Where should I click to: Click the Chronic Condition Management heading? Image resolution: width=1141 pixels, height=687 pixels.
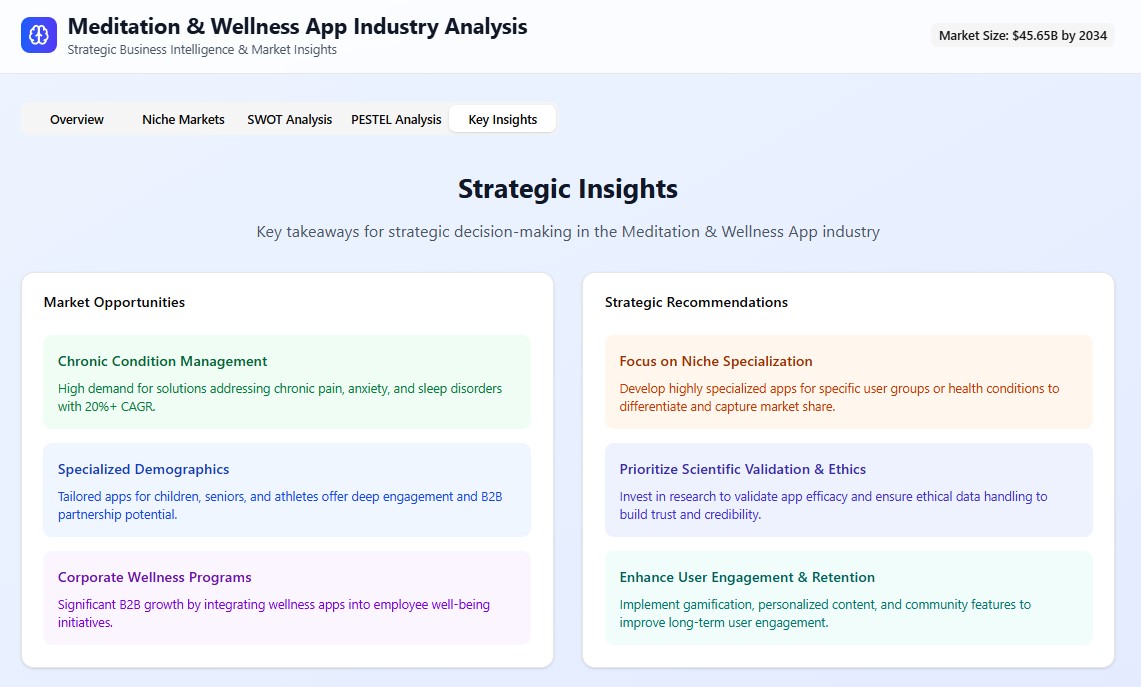163,361
